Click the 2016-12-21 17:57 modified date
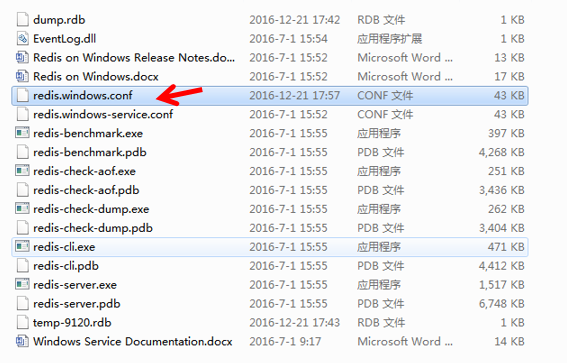This screenshot has width=567, height=363. 295,95
